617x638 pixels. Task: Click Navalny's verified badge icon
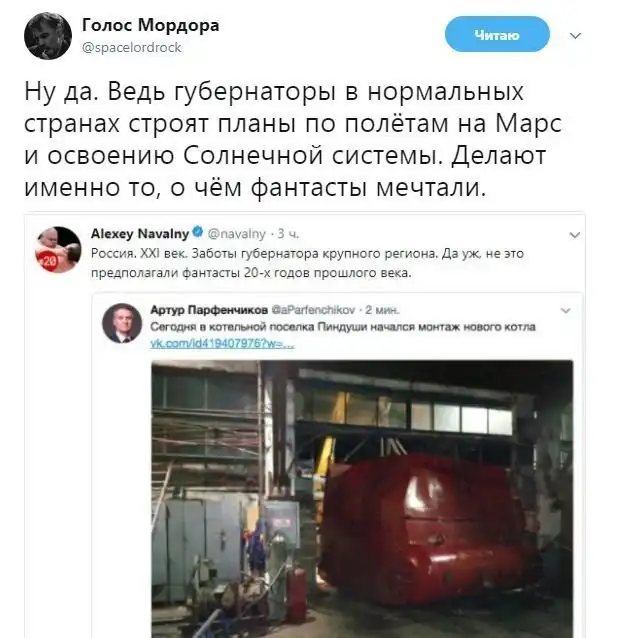(x=197, y=232)
